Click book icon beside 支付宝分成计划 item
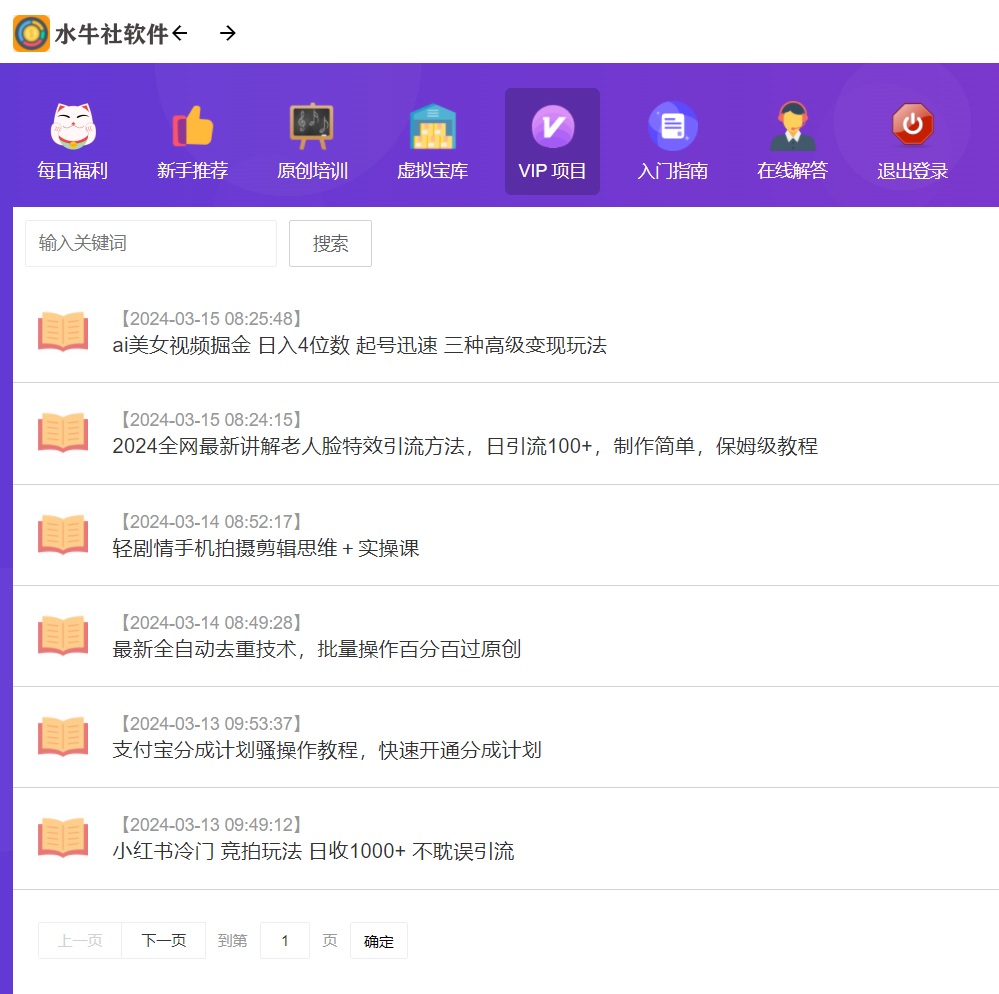Image resolution: width=999 pixels, height=994 pixels. tap(63, 737)
